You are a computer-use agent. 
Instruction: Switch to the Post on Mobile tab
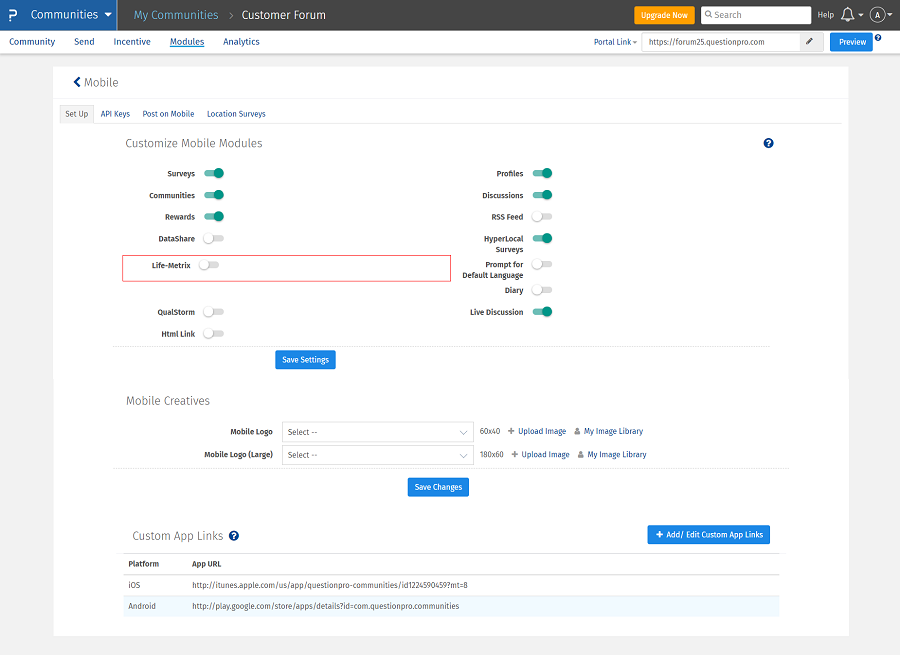tap(168, 114)
